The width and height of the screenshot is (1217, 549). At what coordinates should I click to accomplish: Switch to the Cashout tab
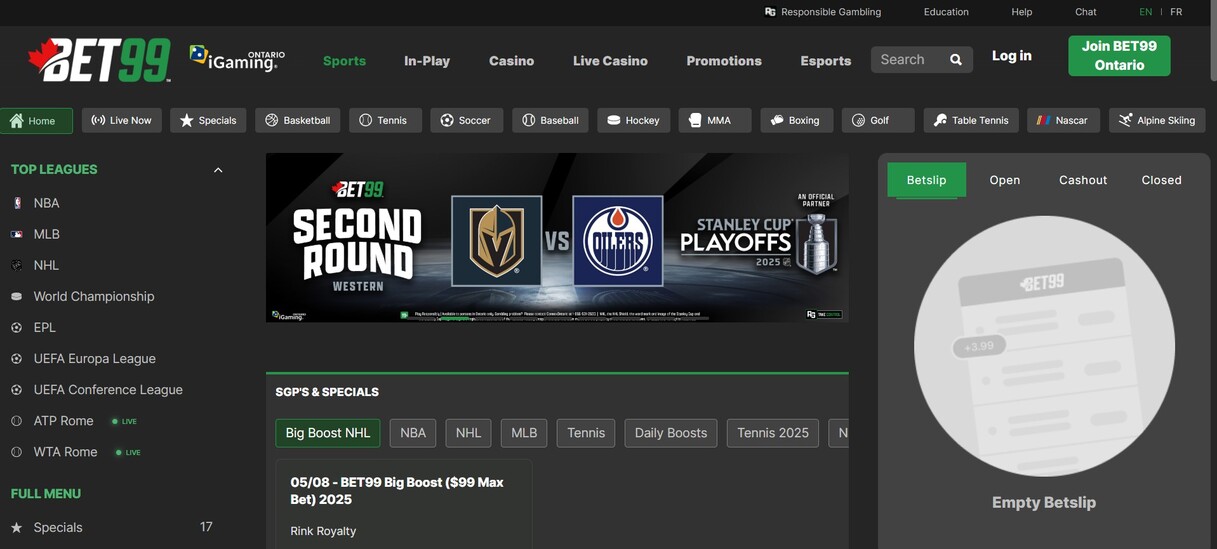1083,180
